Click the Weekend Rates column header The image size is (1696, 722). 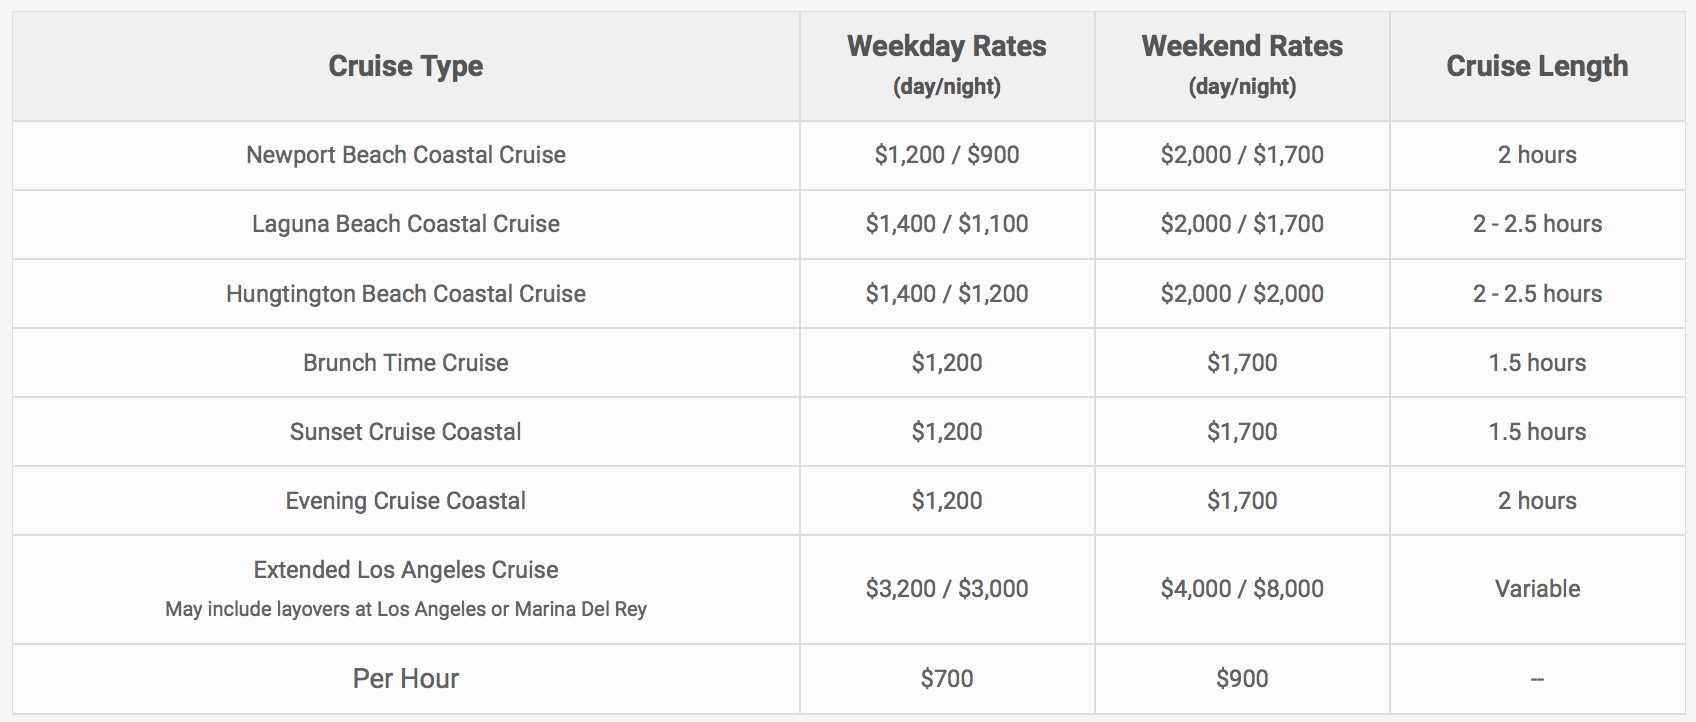pos(1242,66)
